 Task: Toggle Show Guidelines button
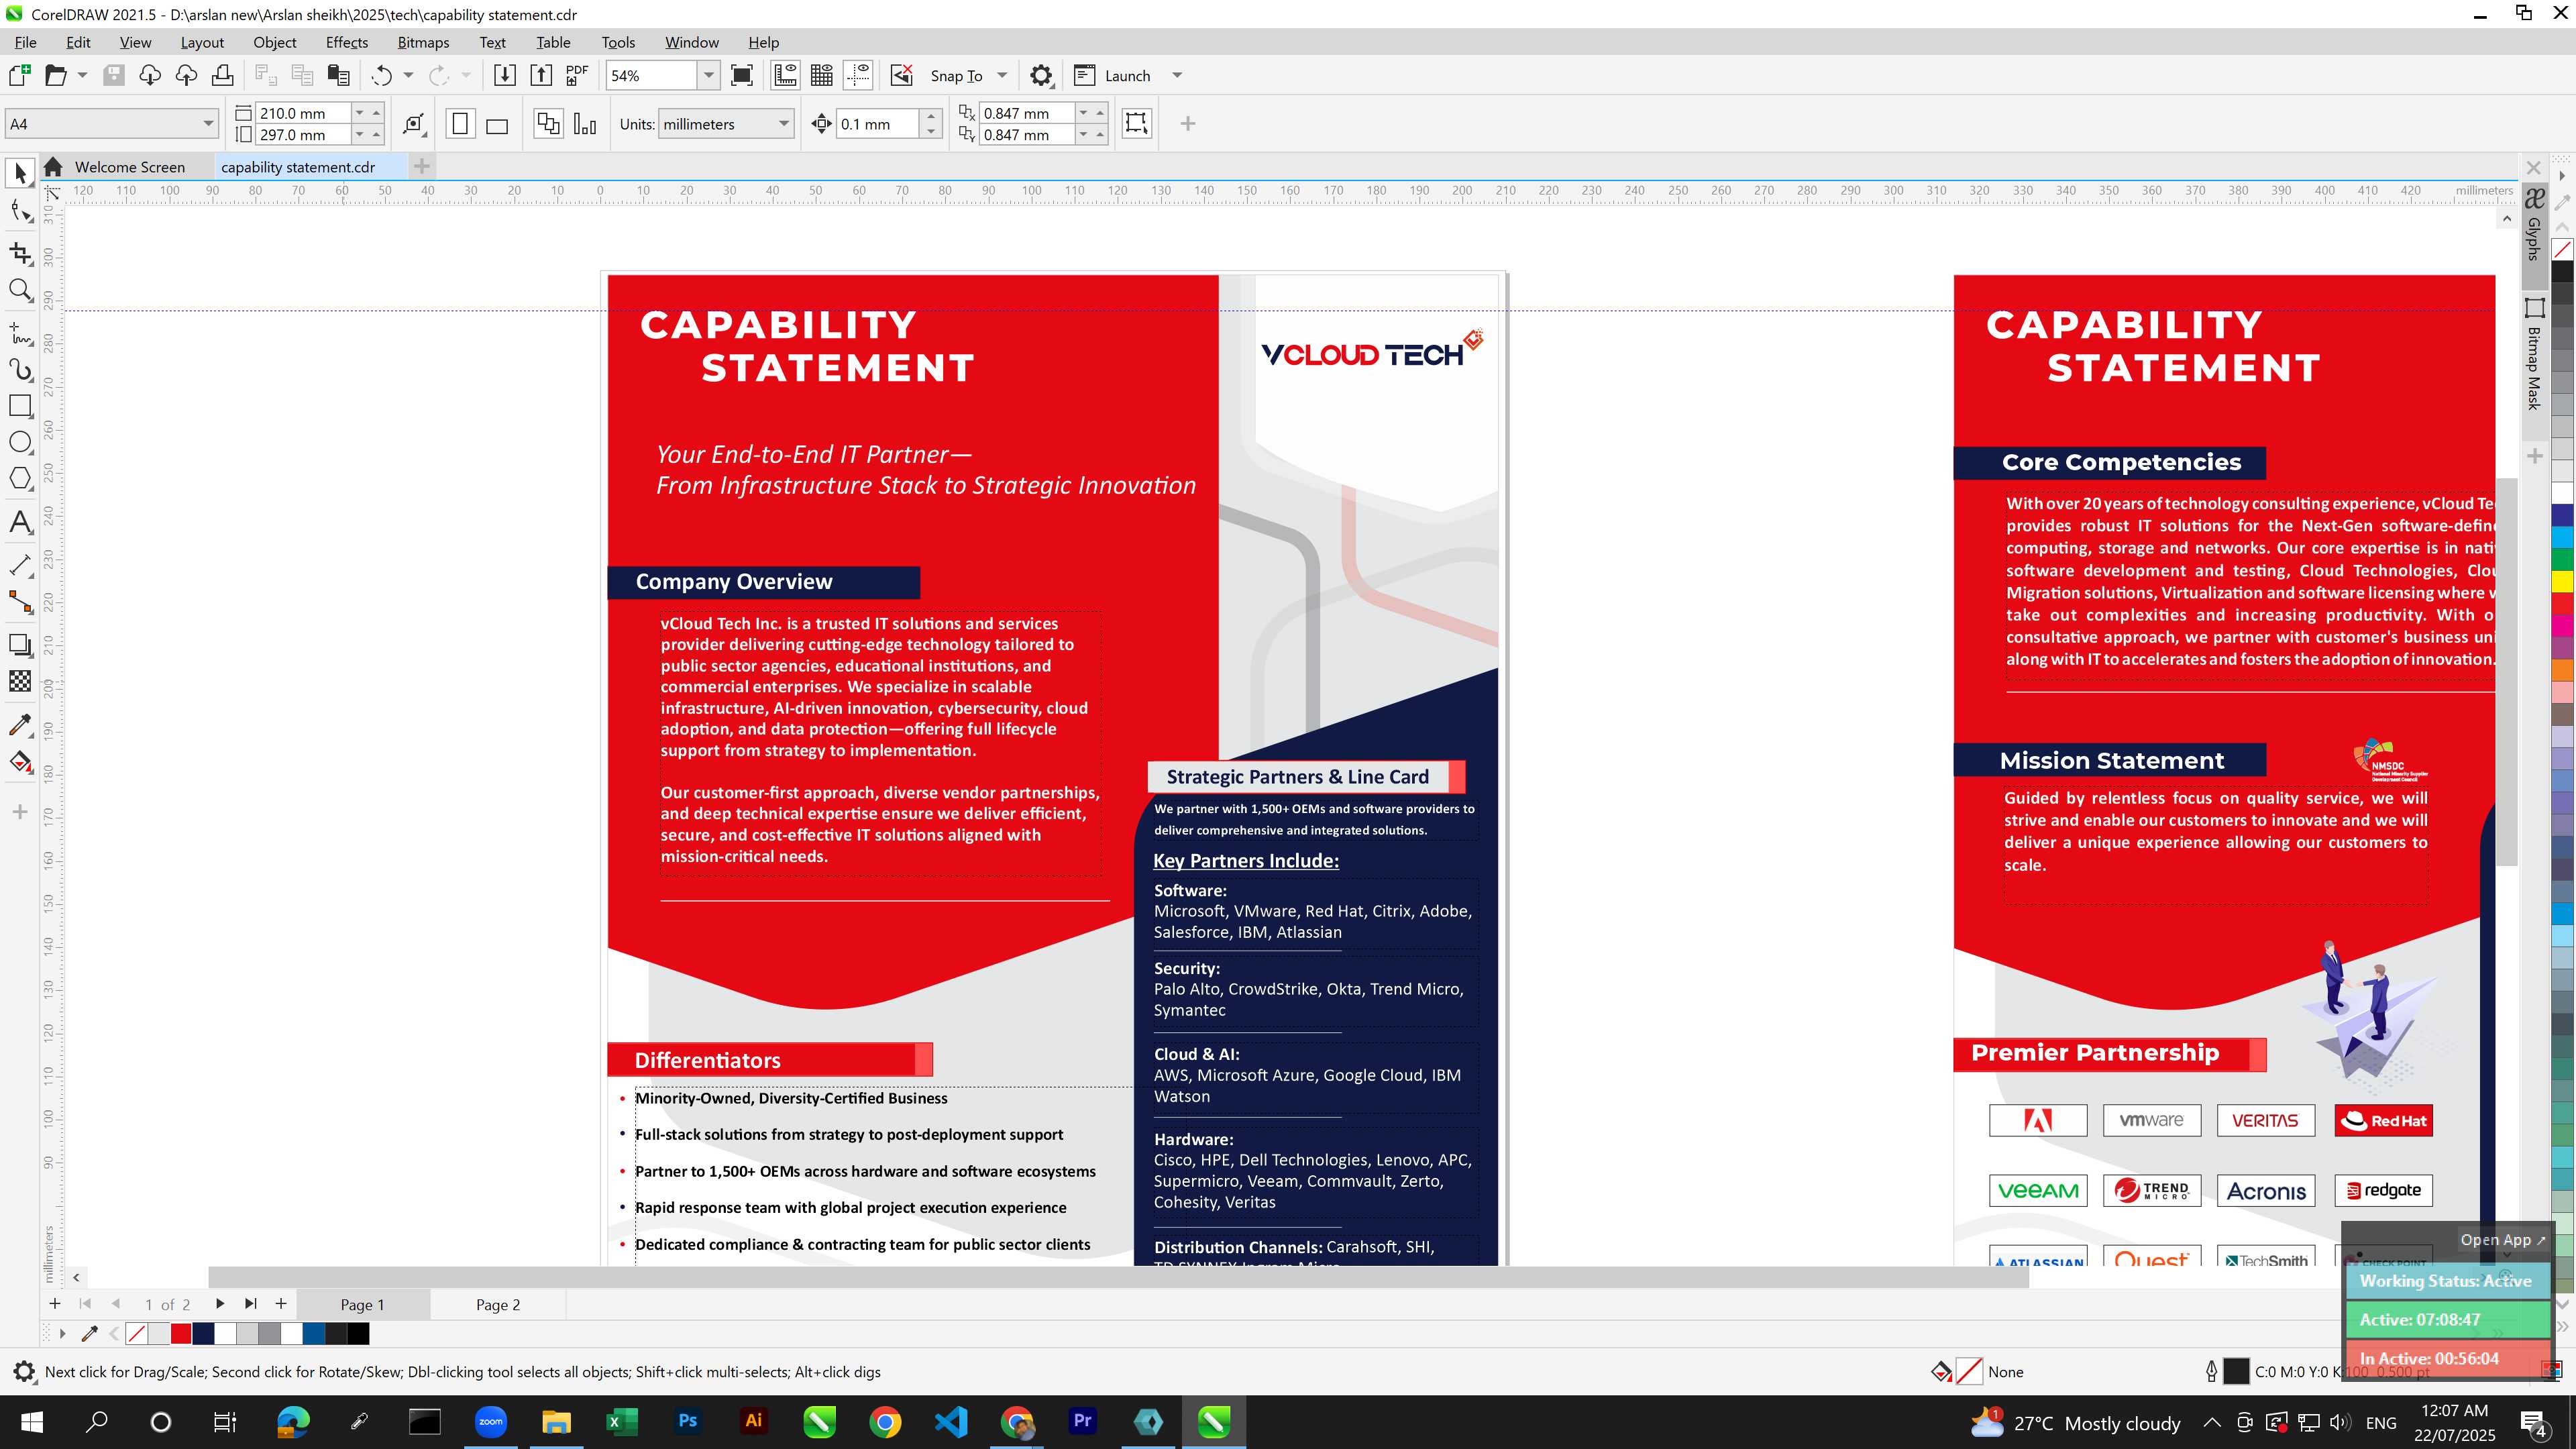coord(858,75)
